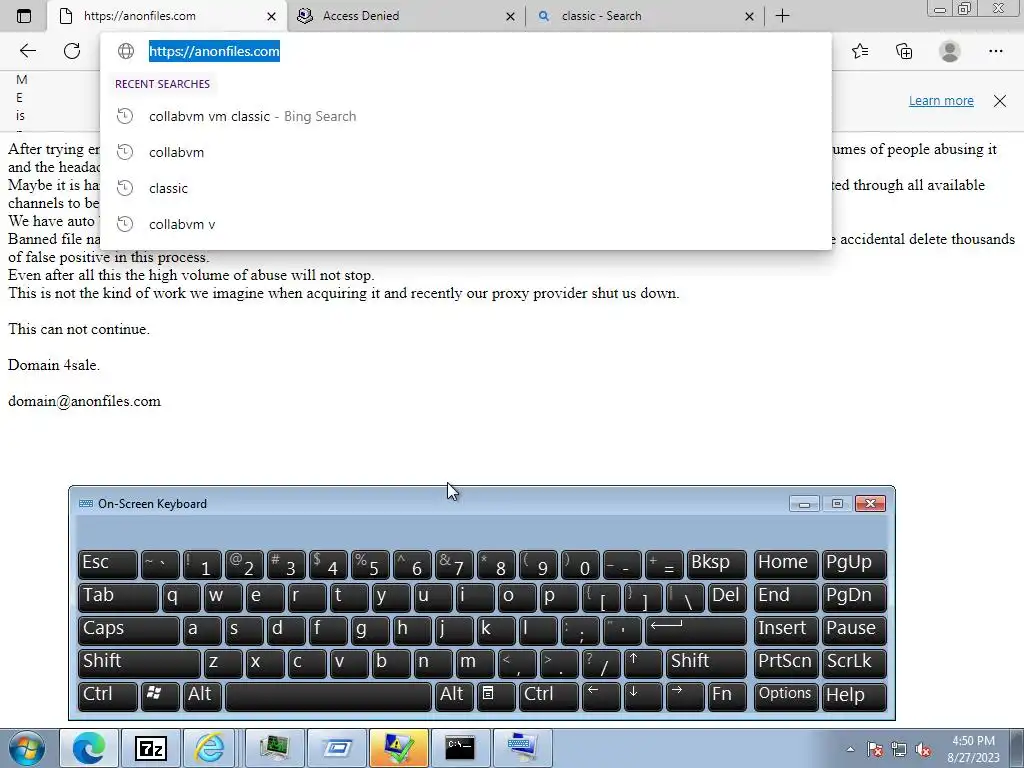This screenshot has width=1024, height=768.
Task: Open the On-Screen Keyboard taskbar icon
Action: 522,748
